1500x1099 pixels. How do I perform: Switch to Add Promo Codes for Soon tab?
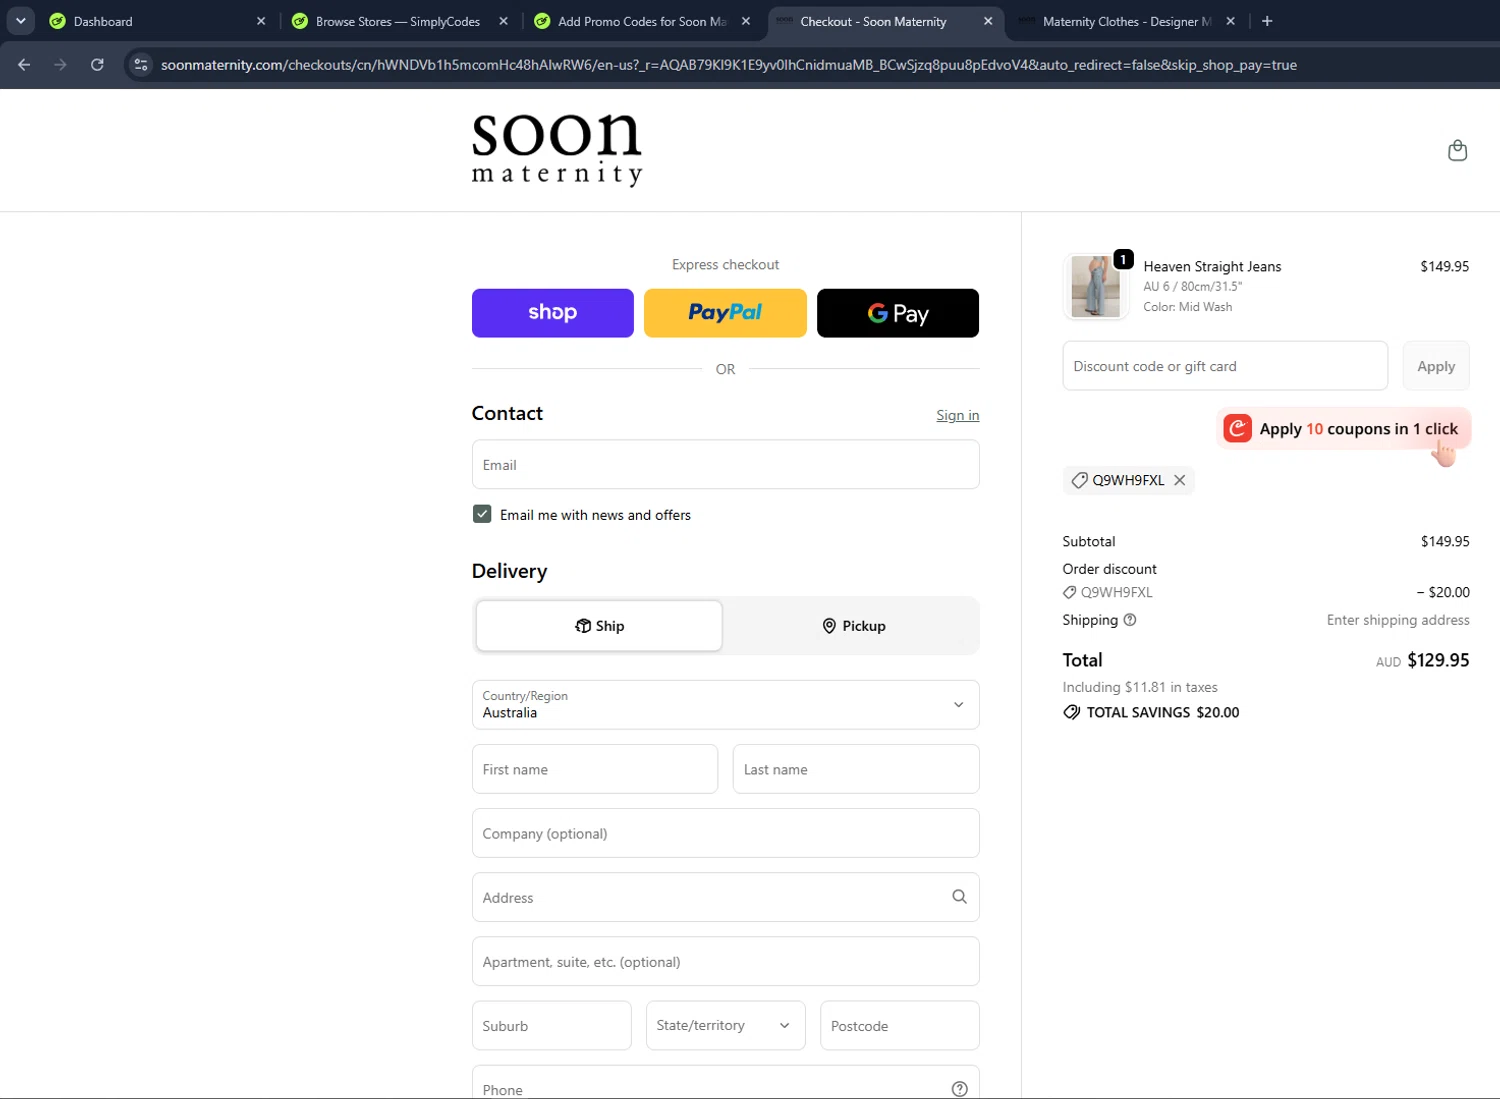(x=640, y=21)
